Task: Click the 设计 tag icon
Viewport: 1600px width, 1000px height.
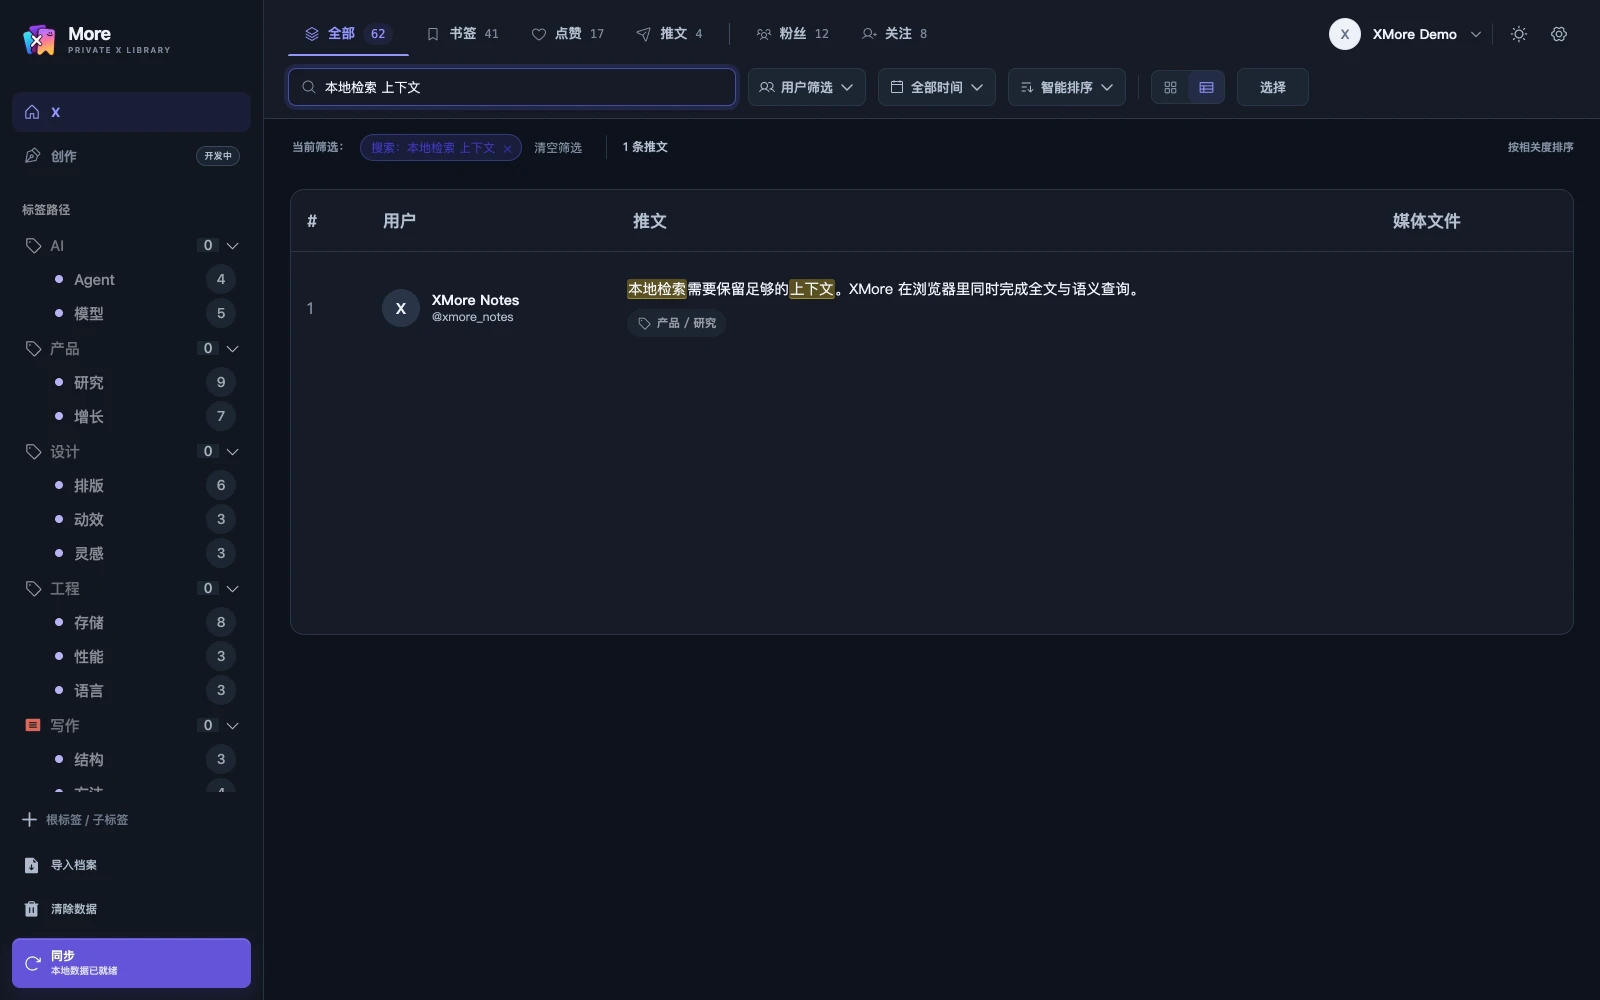Action: [33, 452]
